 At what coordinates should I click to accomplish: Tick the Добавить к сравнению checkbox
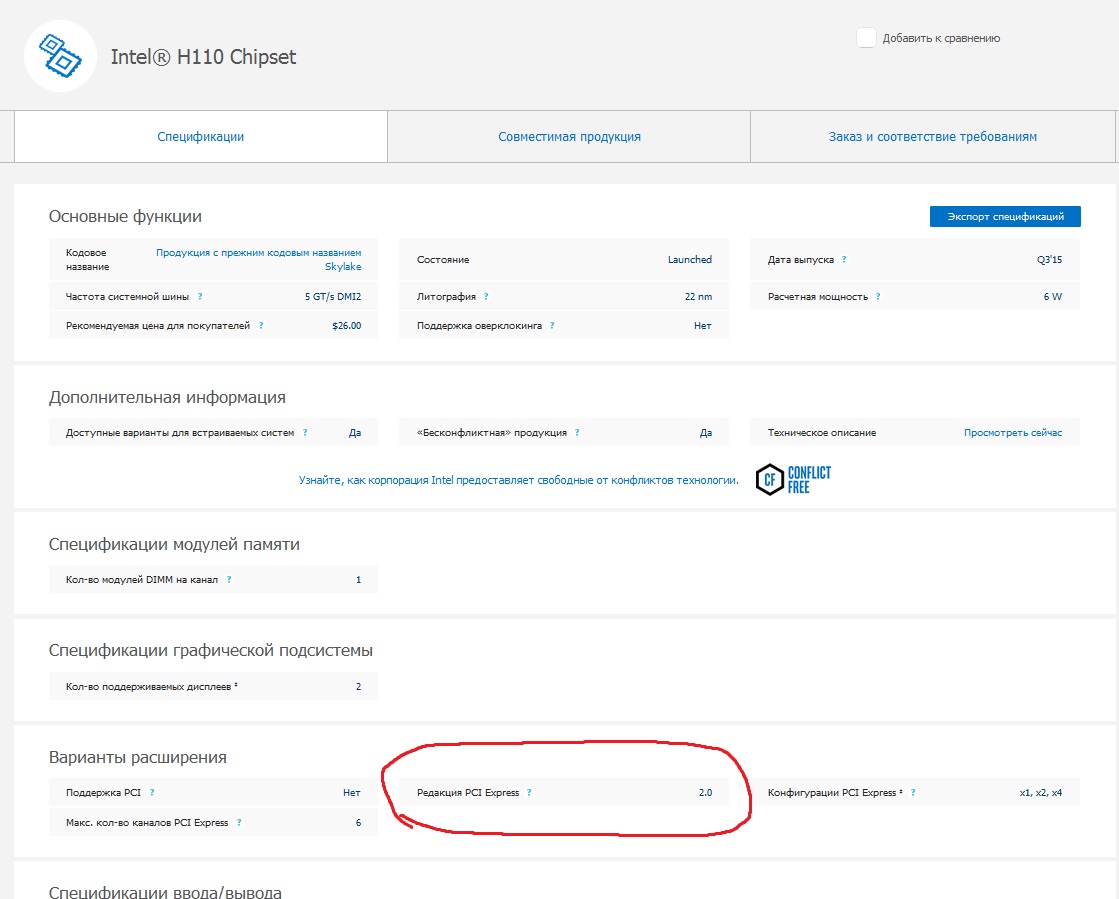866,38
